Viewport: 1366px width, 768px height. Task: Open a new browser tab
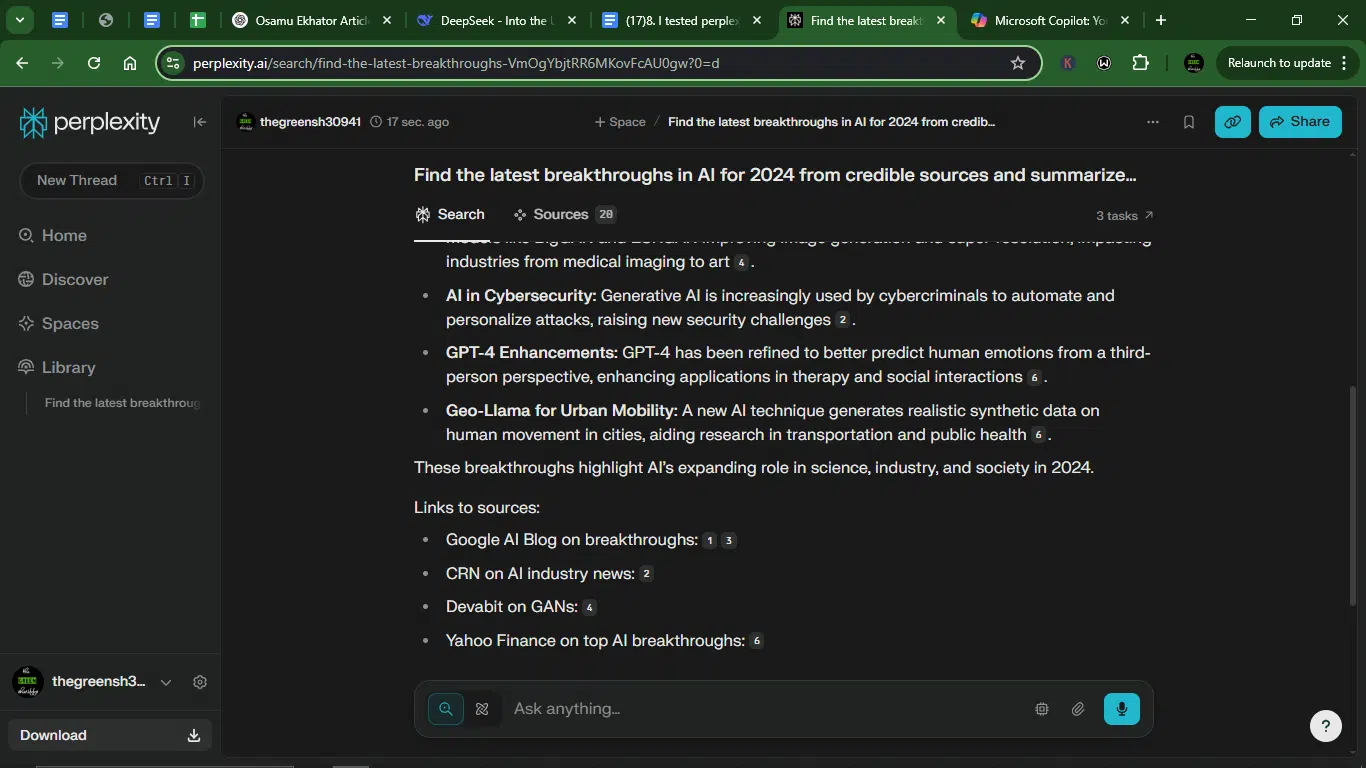1160,20
